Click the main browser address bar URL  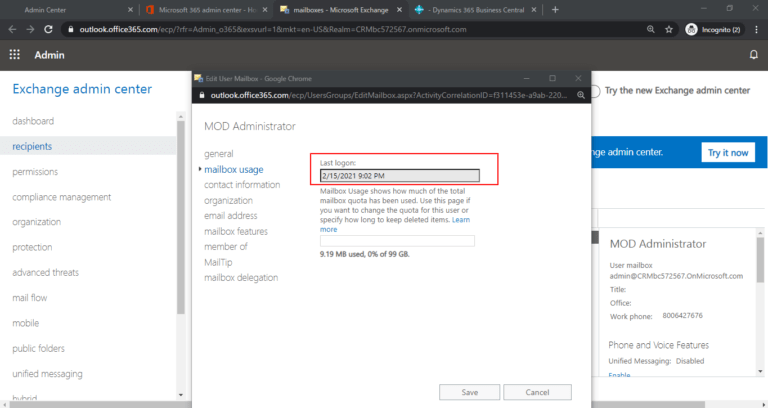coord(273,29)
